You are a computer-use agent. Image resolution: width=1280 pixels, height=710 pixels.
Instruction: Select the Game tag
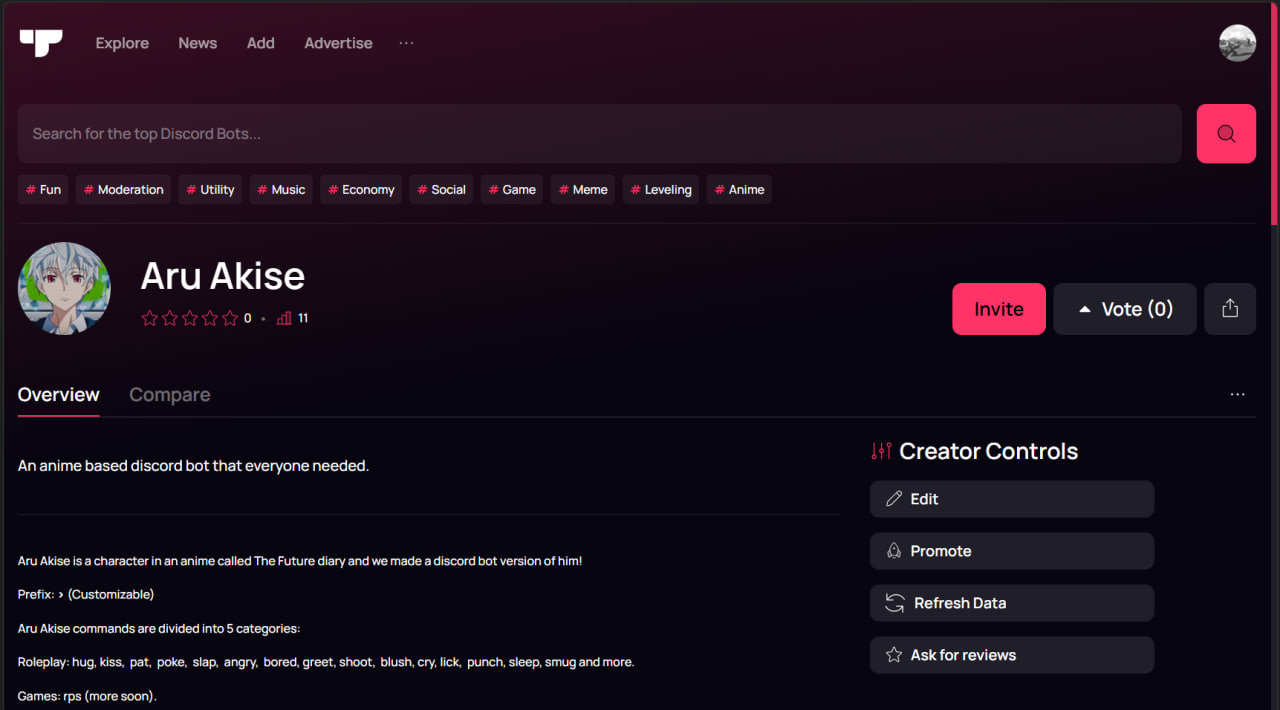tap(512, 190)
